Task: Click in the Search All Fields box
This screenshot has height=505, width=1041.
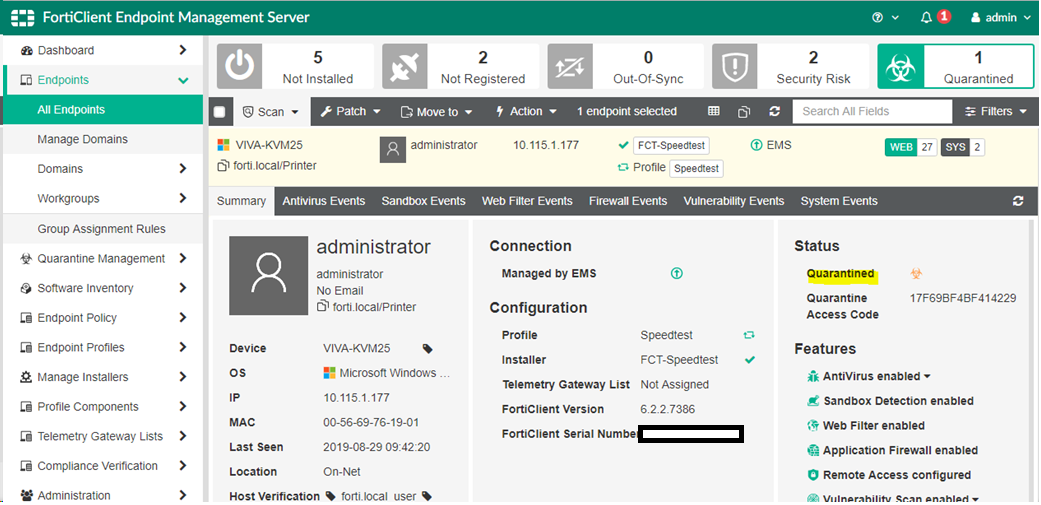Action: [x=871, y=112]
